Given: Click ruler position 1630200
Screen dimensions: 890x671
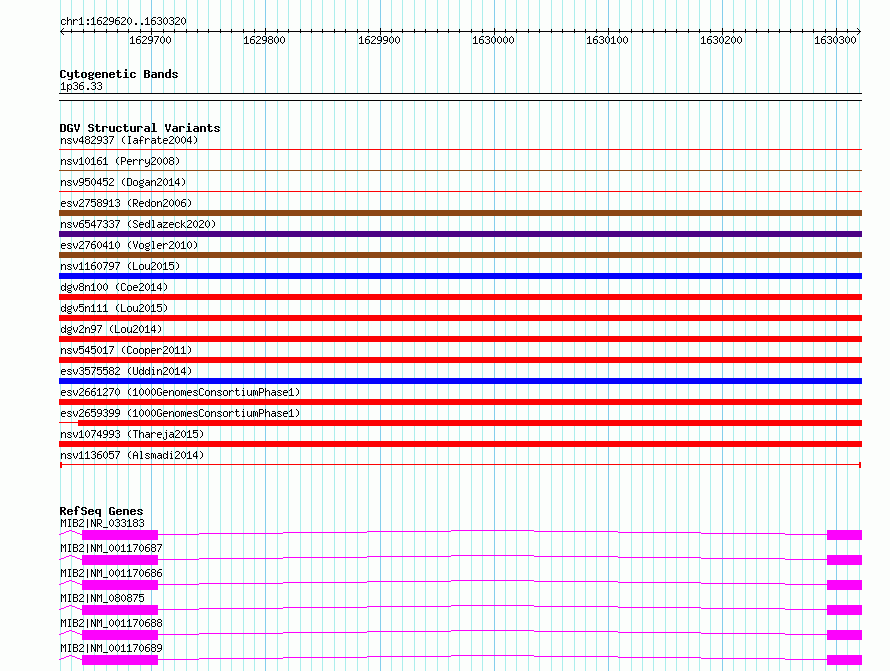Looking at the screenshot, I should (x=721, y=40).
